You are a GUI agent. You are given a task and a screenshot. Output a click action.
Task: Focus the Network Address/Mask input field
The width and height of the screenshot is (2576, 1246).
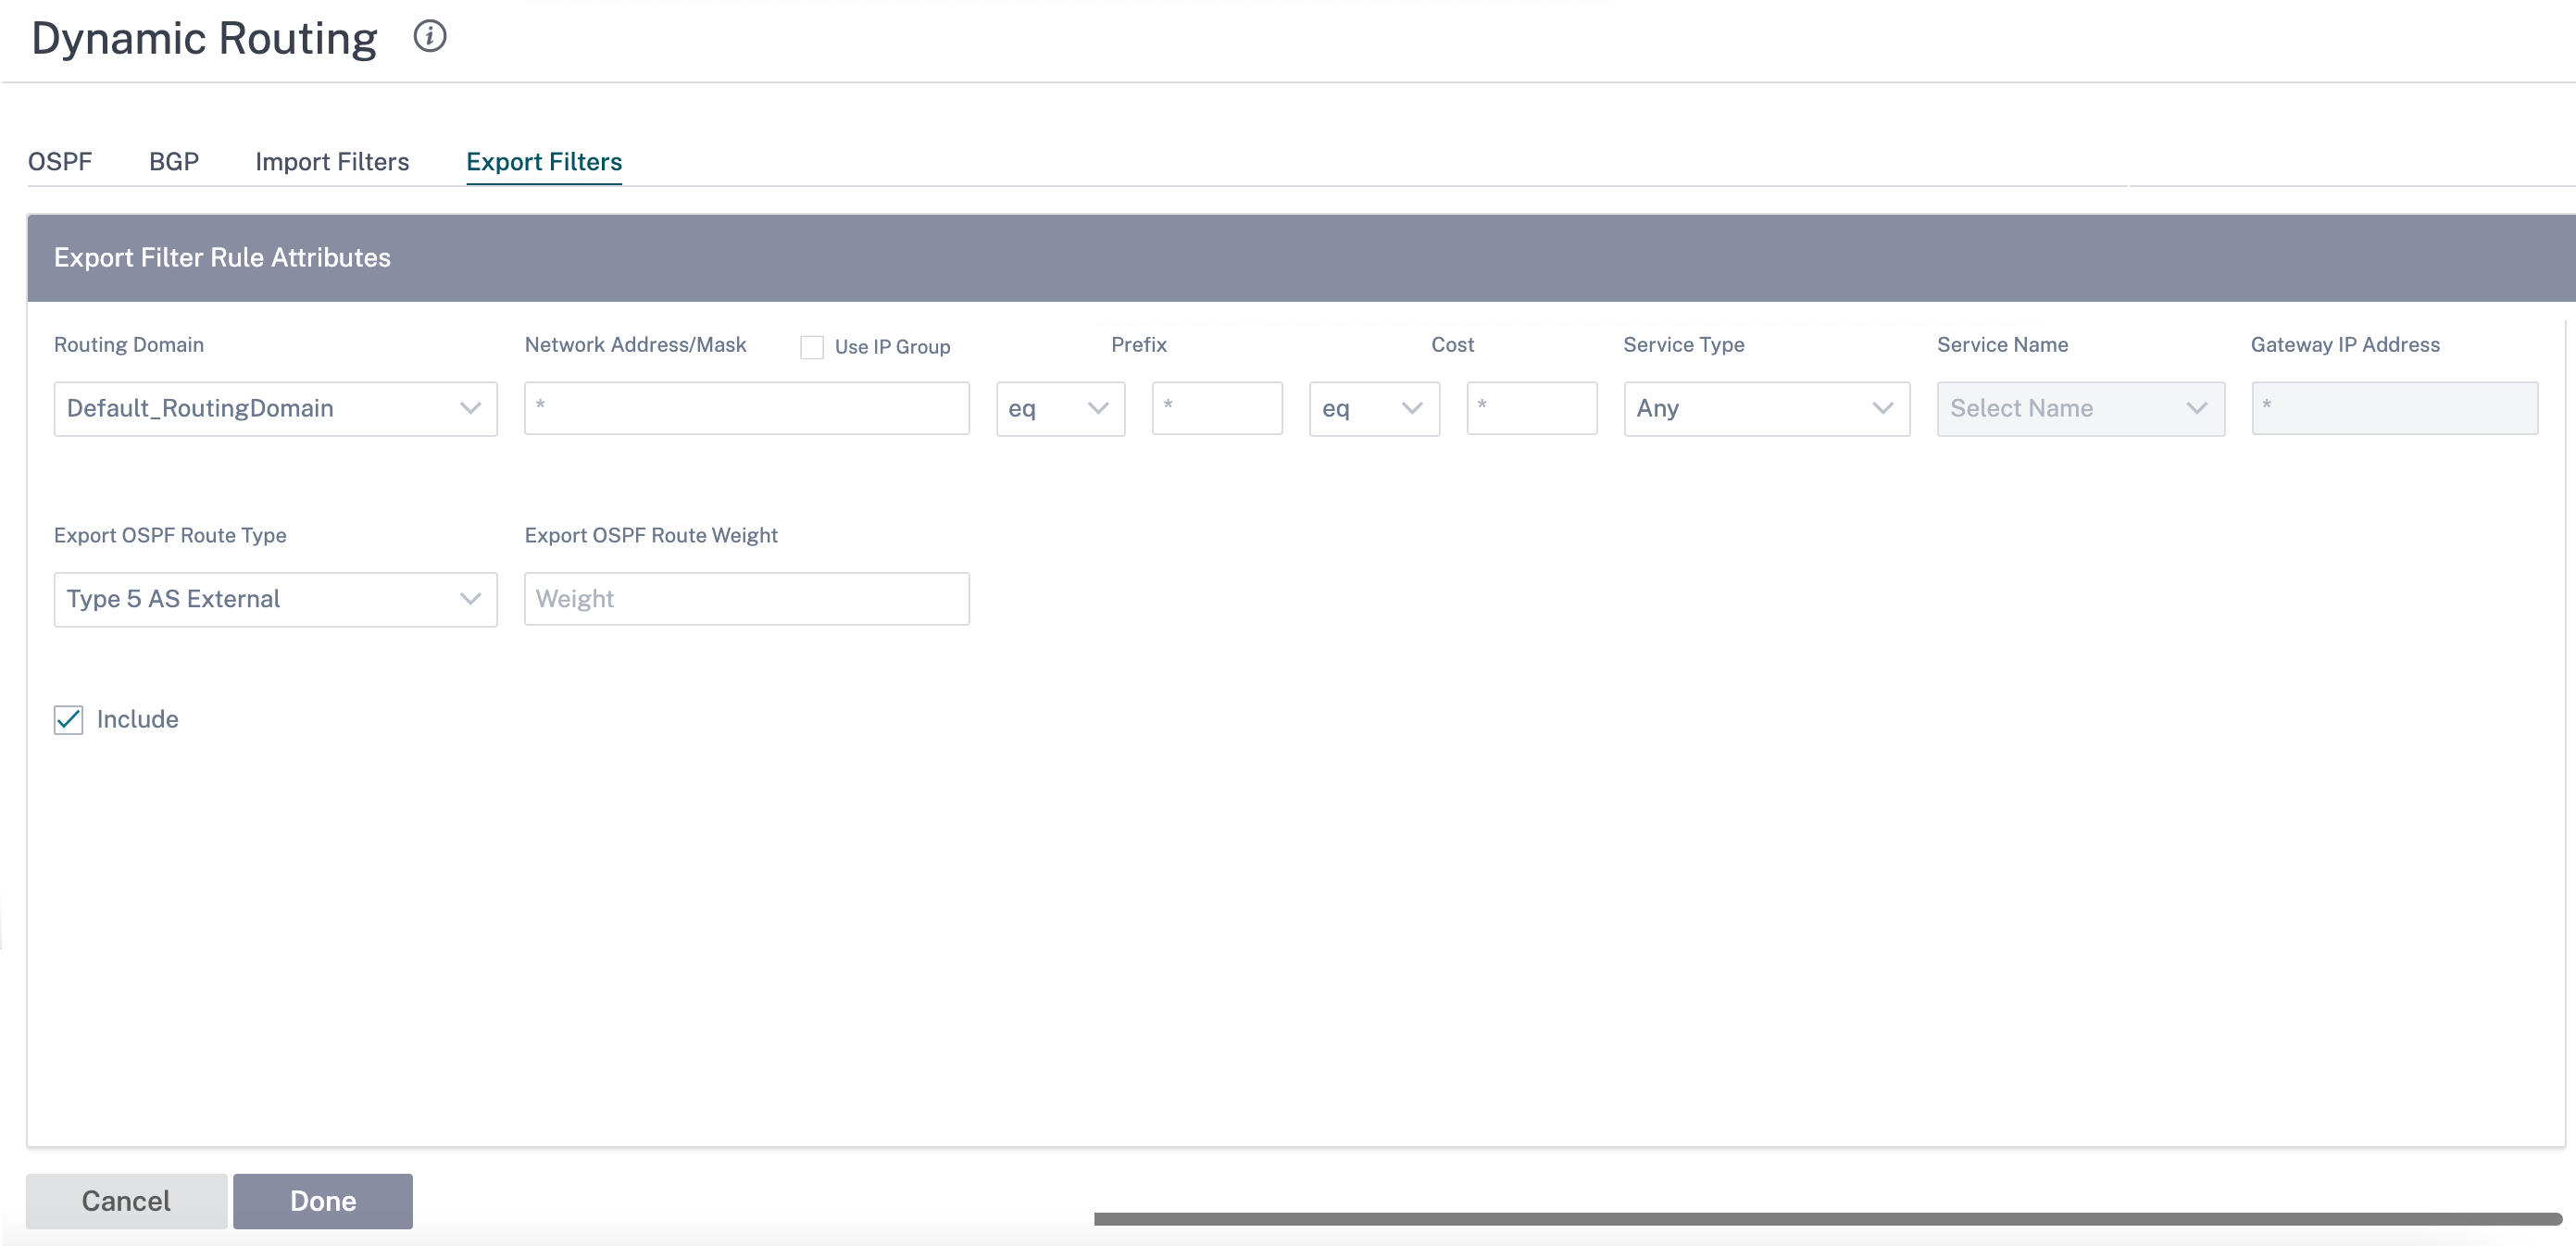[747, 408]
